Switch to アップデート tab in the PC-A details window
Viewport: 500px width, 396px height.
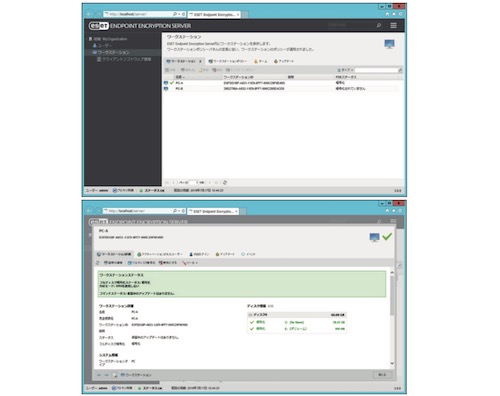click(x=225, y=254)
